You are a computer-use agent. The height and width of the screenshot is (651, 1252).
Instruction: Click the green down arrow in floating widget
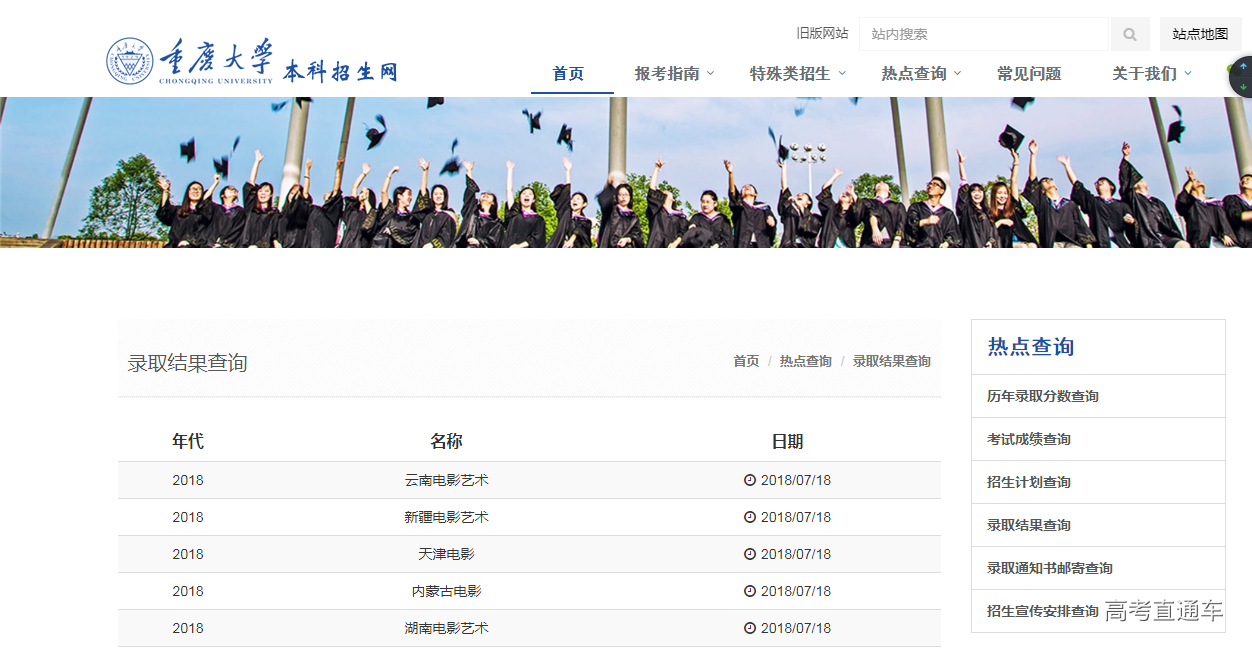coord(1243,85)
